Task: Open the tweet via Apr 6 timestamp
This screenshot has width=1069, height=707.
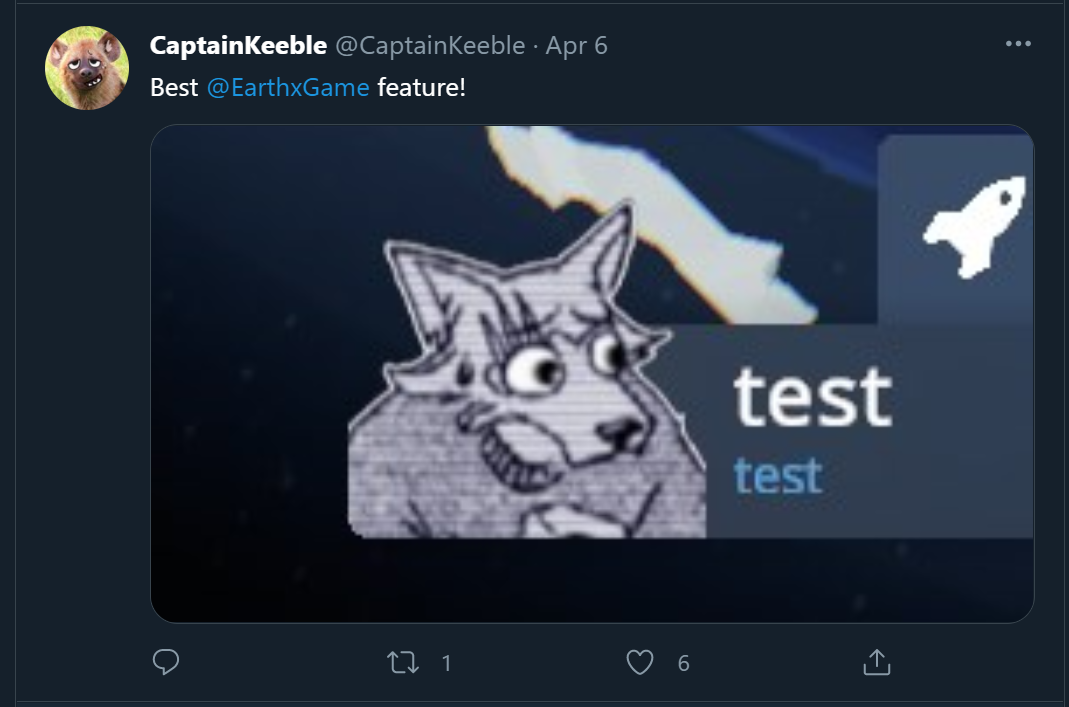Action: tap(576, 46)
